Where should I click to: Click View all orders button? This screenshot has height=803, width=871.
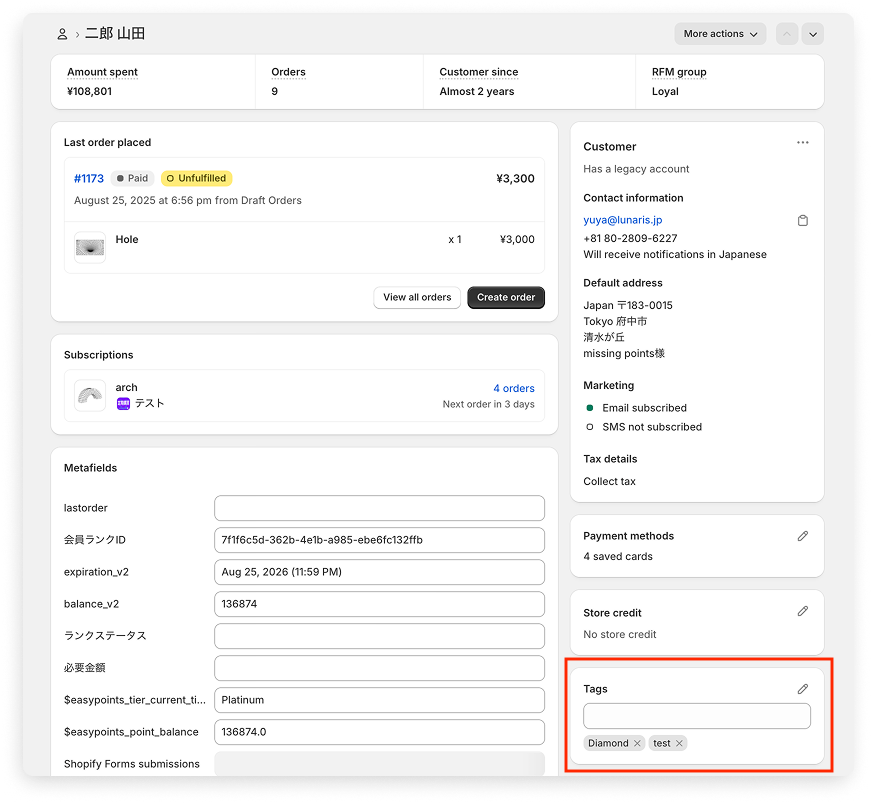click(x=417, y=297)
